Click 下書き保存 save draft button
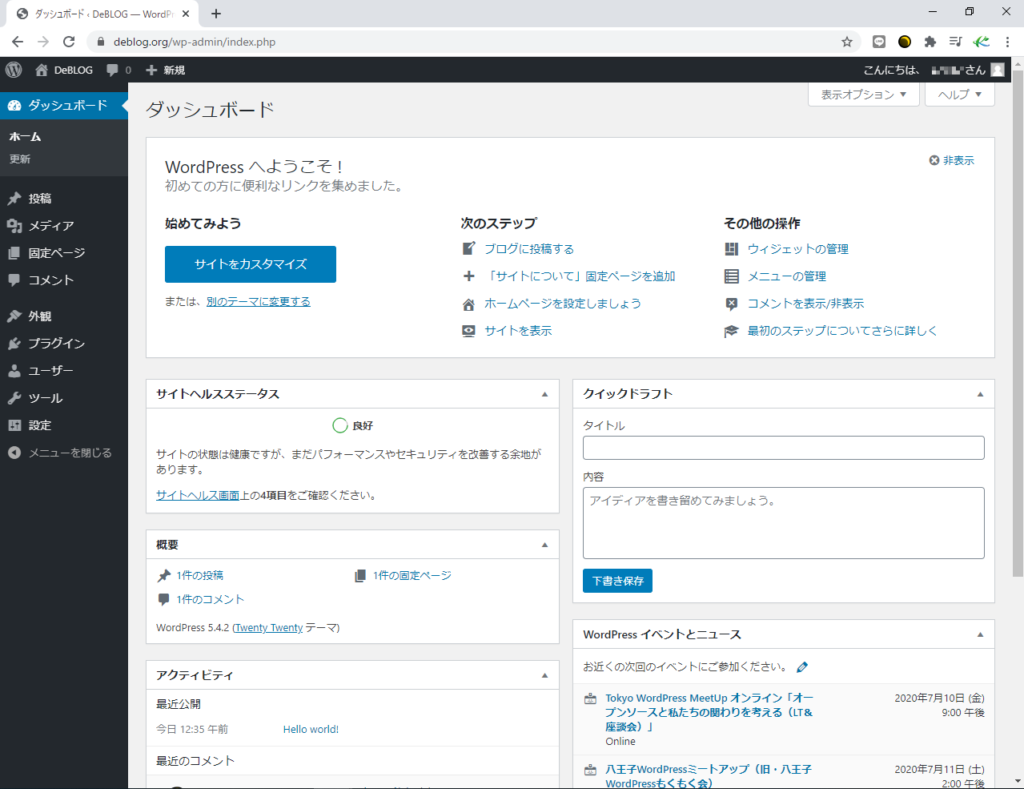1024x789 pixels. [617, 581]
